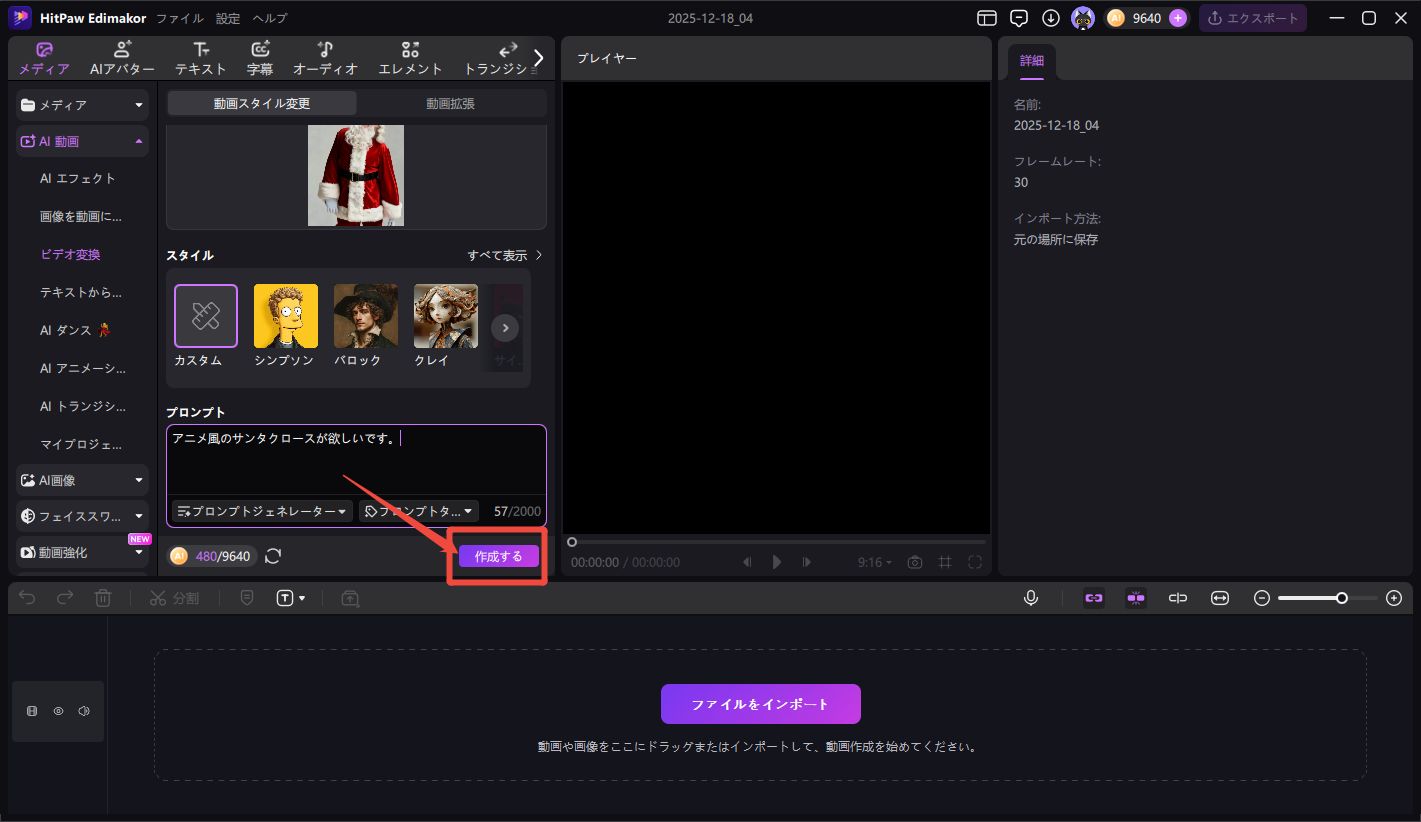Toggle the timeline magnet link icon
The image size is (1421, 822).
[1094, 598]
